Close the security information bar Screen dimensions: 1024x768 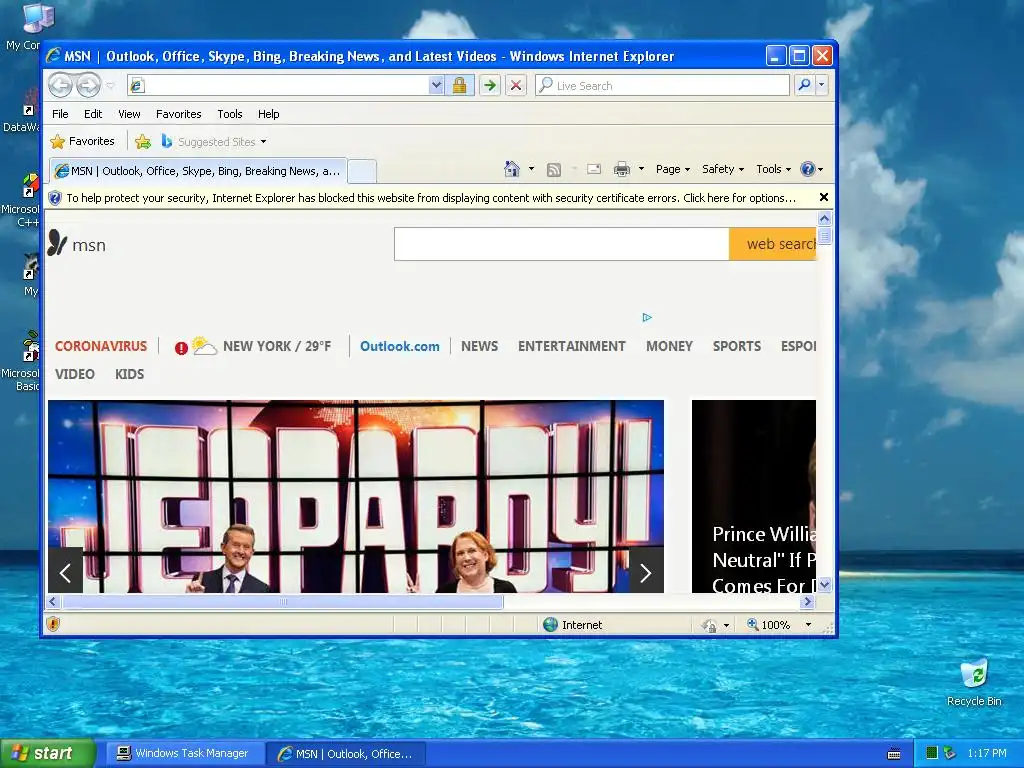824,197
